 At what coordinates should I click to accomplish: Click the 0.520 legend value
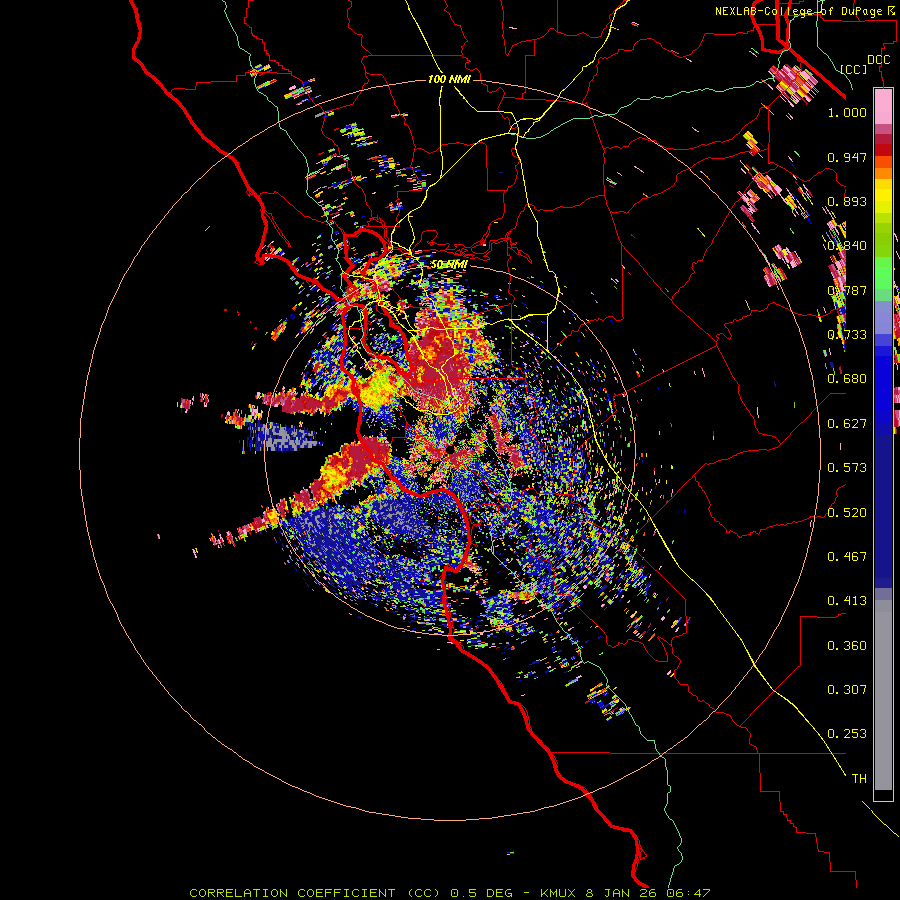pyautogui.click(x=847, y=513)
